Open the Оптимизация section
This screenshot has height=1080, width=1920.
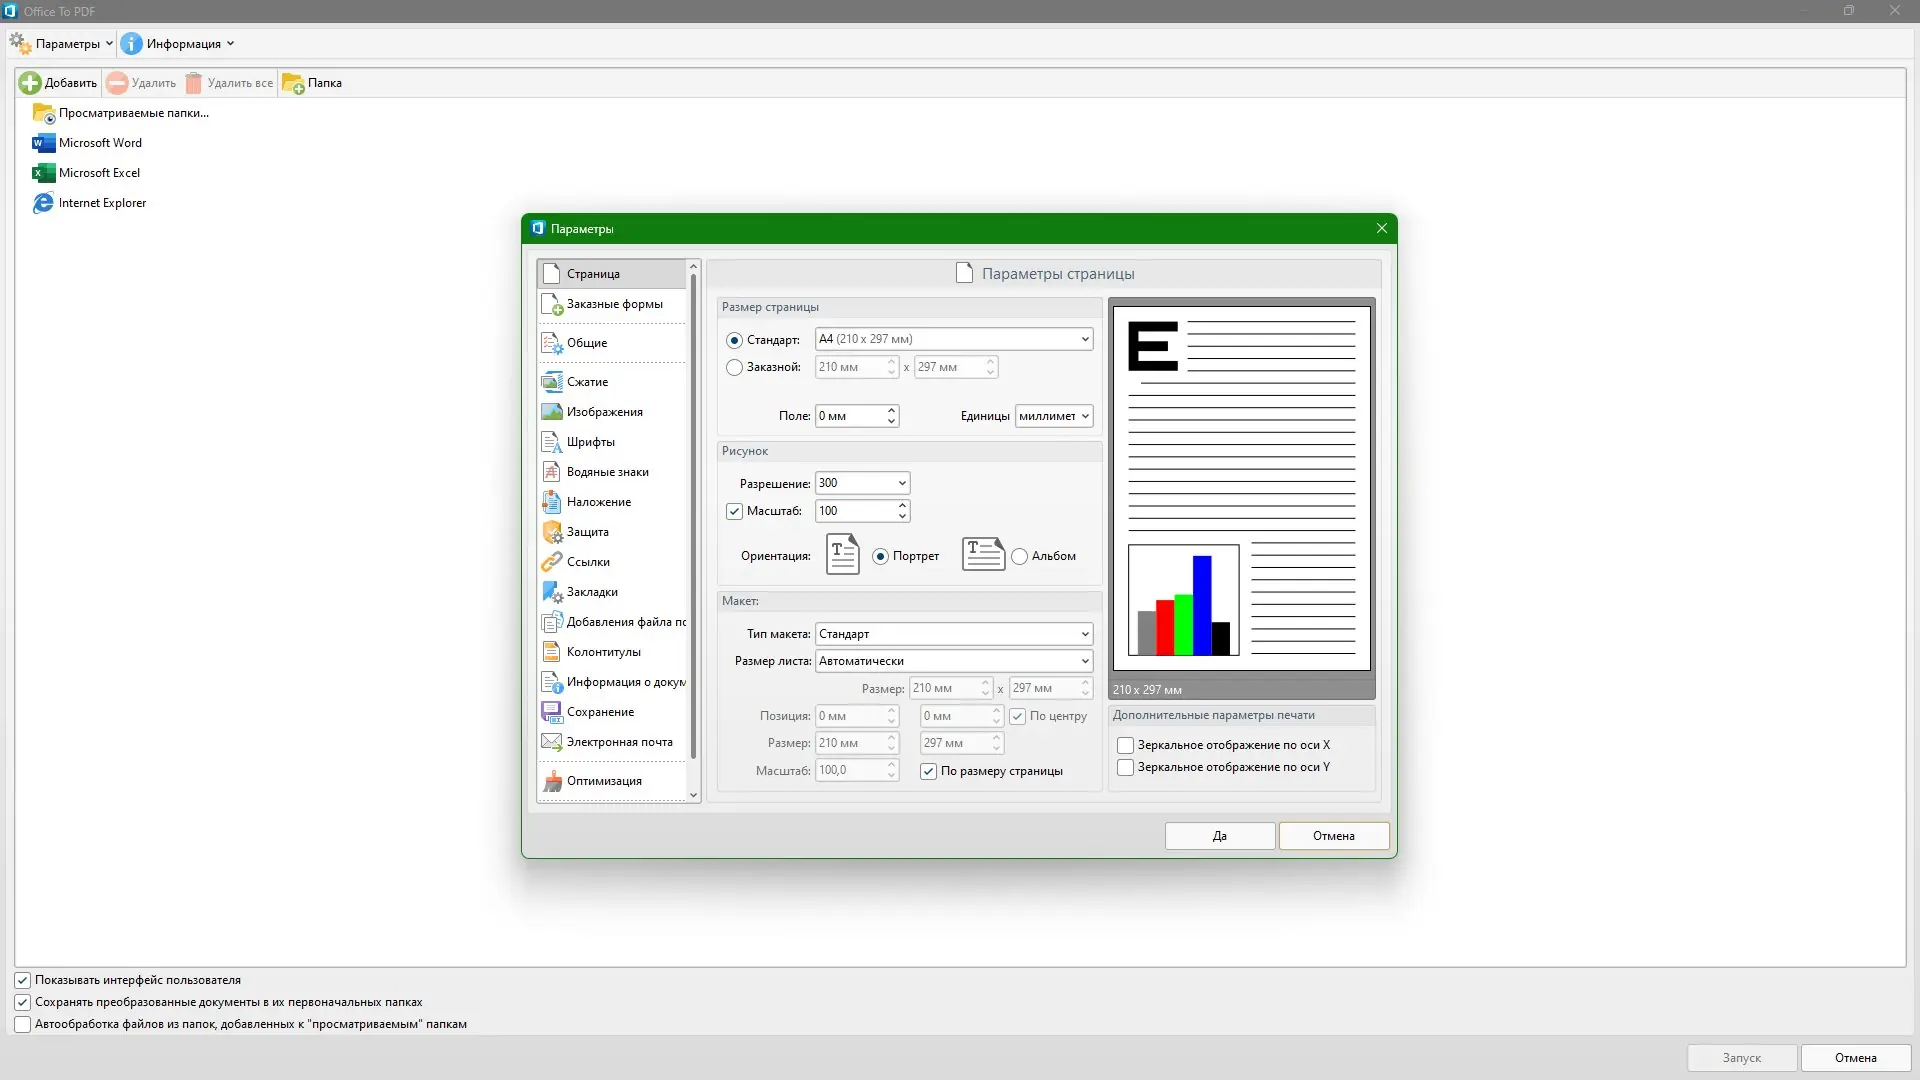tap(604, 781)
